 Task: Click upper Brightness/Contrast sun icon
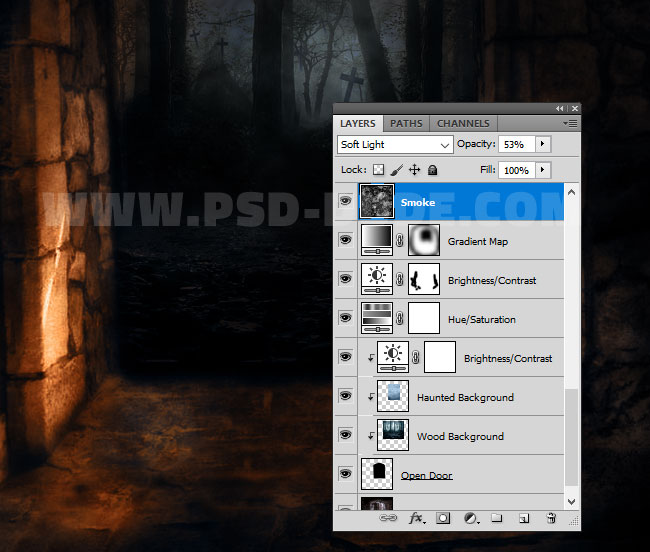pos(377,279)
